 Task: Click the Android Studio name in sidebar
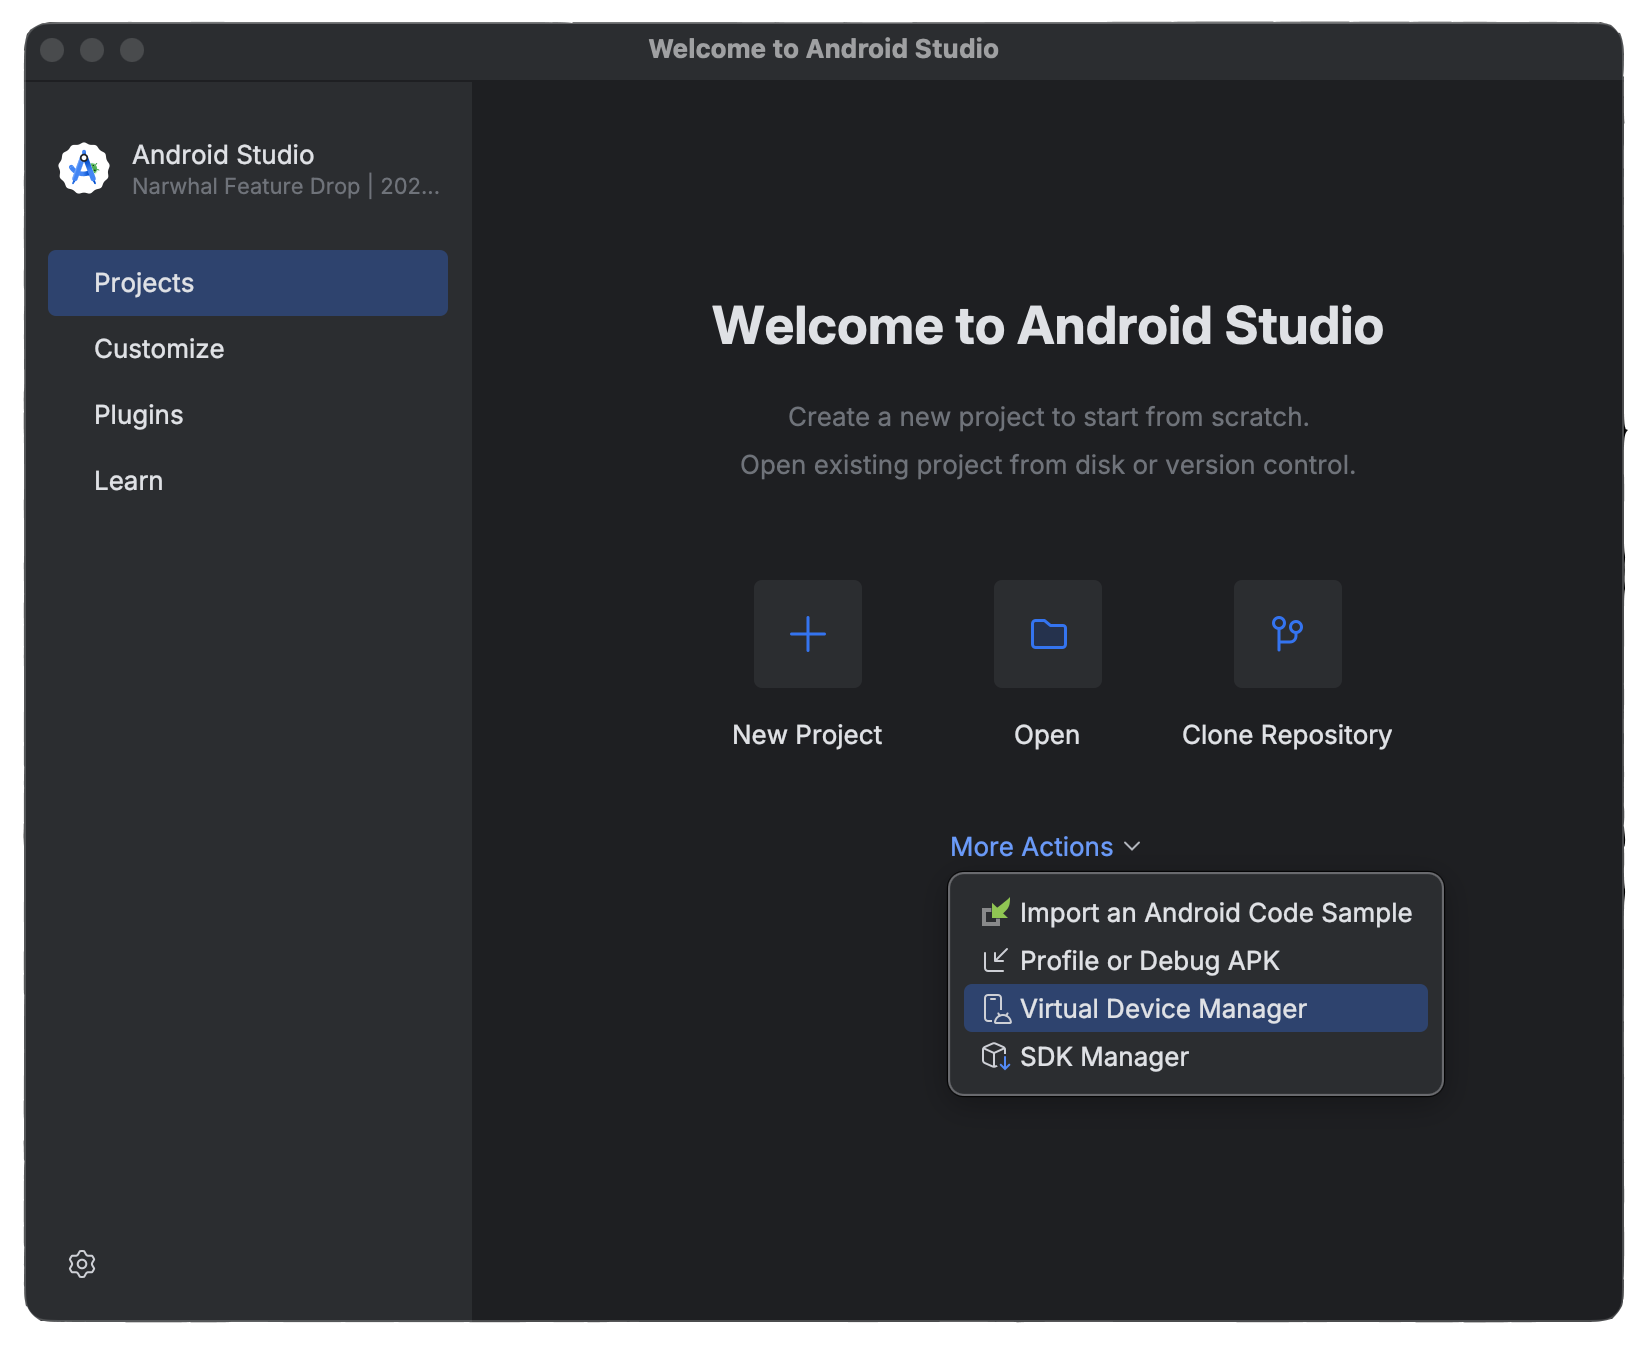pos(223,155)
